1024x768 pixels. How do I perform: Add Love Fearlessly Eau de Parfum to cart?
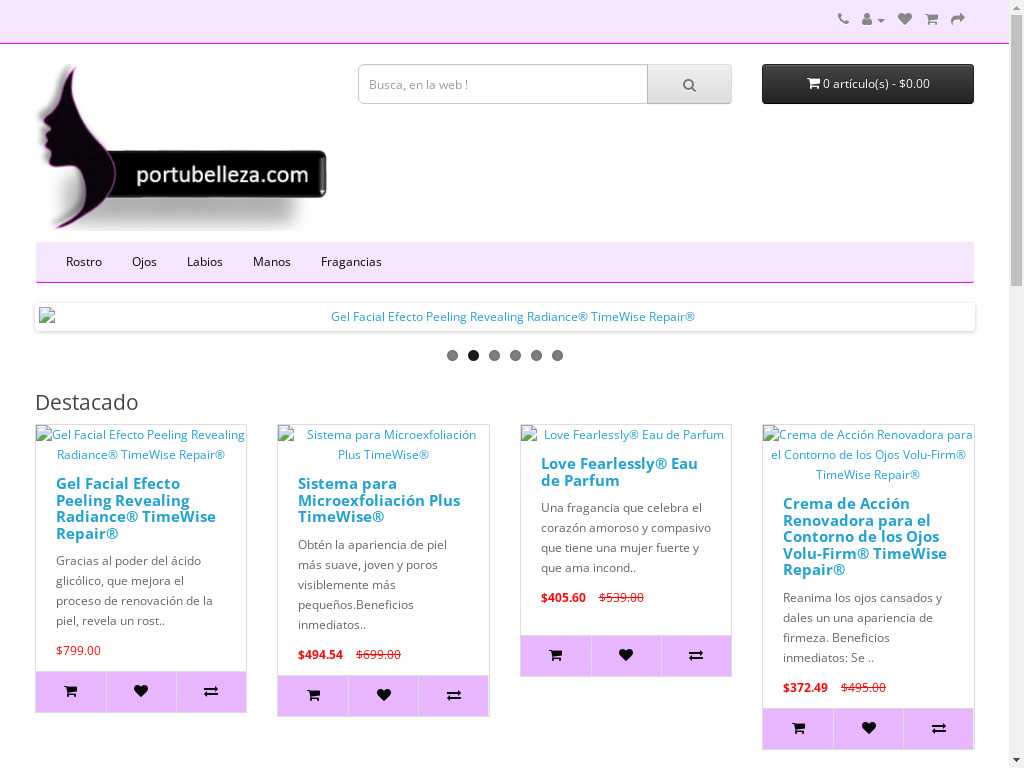coord(556,656)
